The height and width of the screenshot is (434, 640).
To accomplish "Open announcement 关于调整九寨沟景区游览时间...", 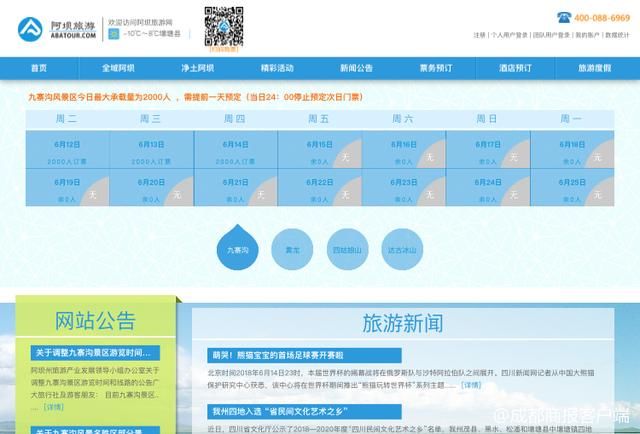I will (x=95, y=353).
